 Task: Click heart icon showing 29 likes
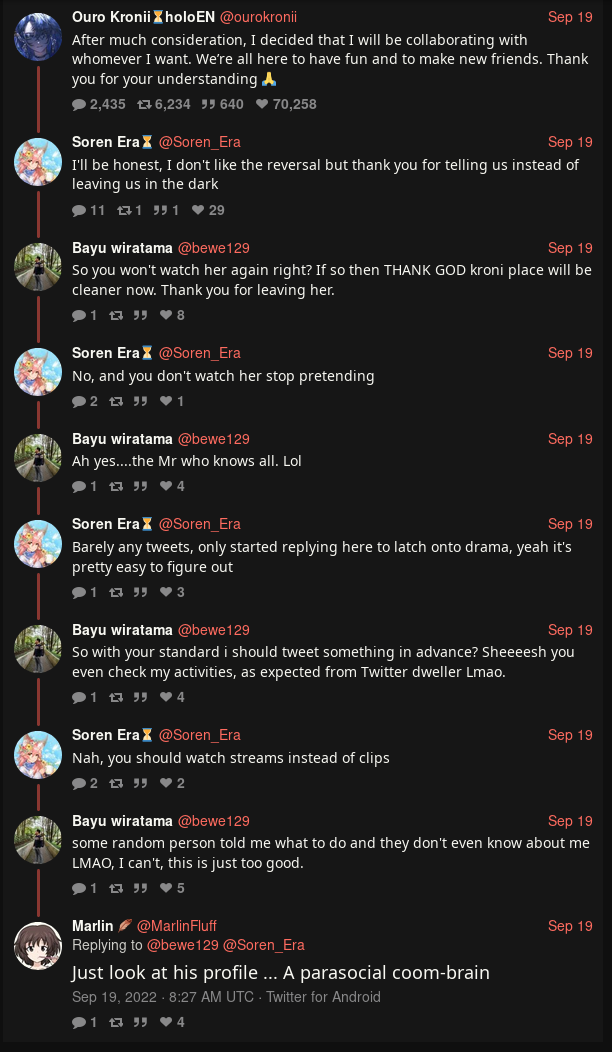[198, 210]
